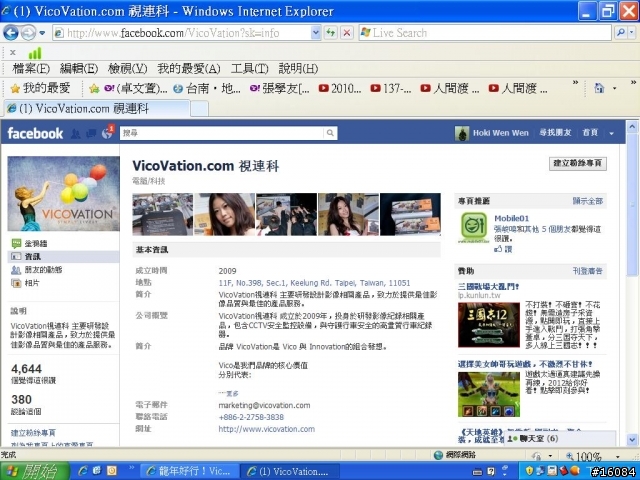The image size is (640, 480).
Task: Click 刊登廣告 beside sponsored section
Action: 587,271
